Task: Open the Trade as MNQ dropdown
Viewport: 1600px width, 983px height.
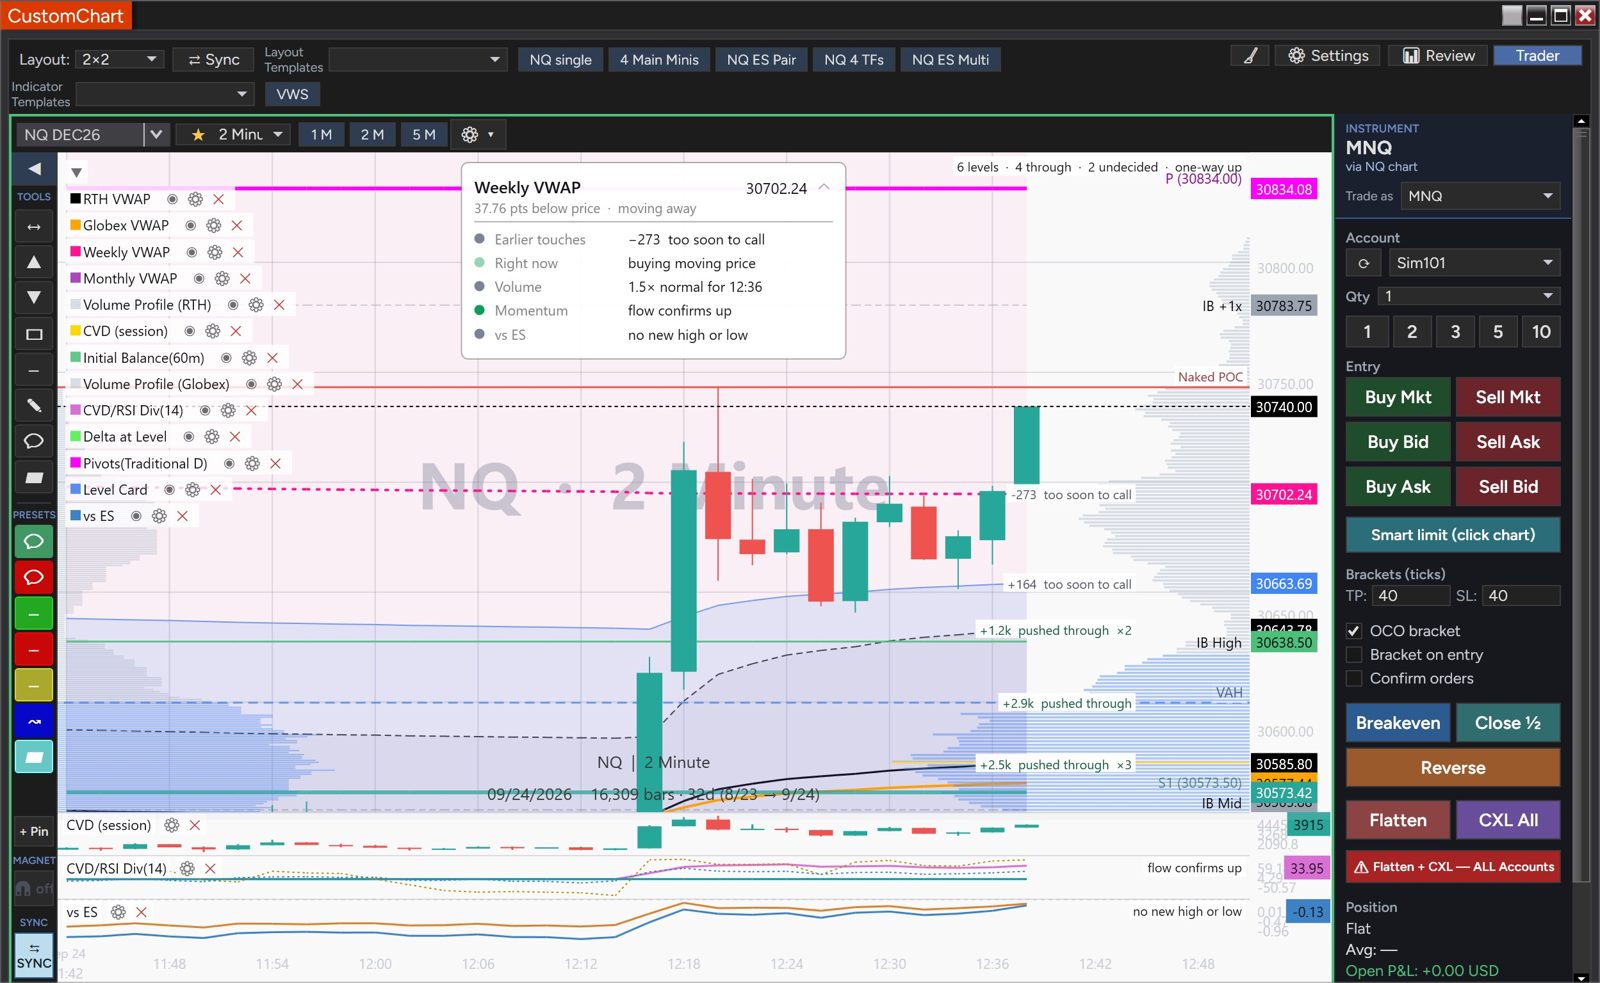Action: pyautogui.click(x=1481, y=196)
